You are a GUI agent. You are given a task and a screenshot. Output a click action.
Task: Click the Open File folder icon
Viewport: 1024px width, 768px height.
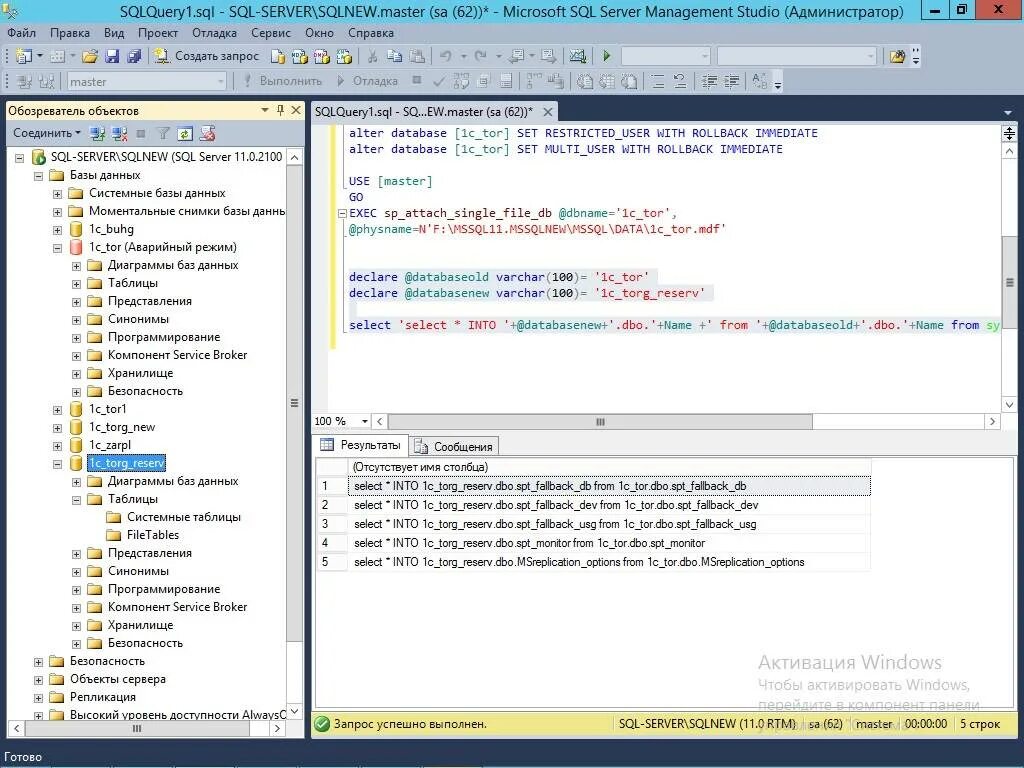(89, 56)
